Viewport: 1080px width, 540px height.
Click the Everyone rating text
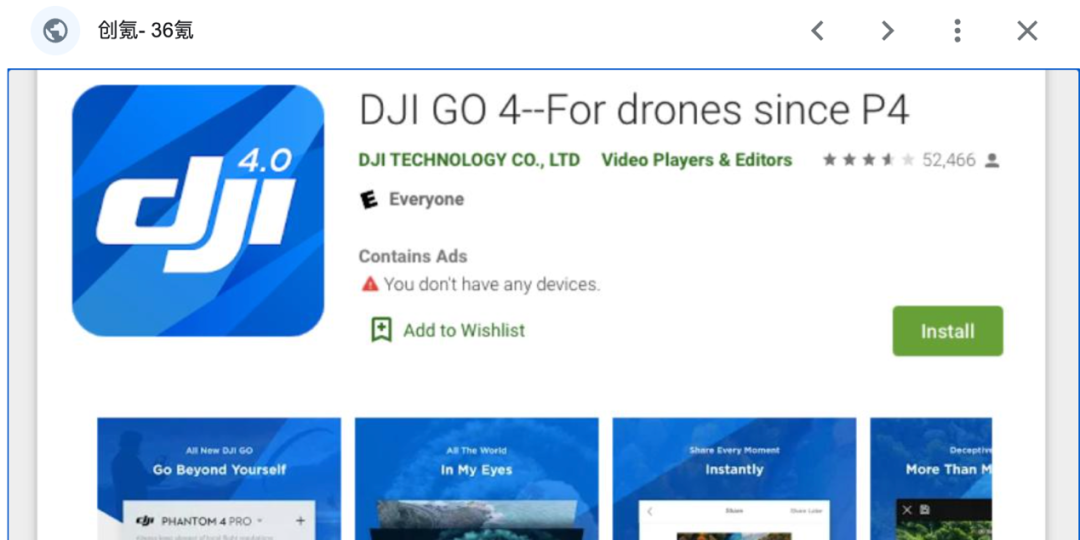426,200
